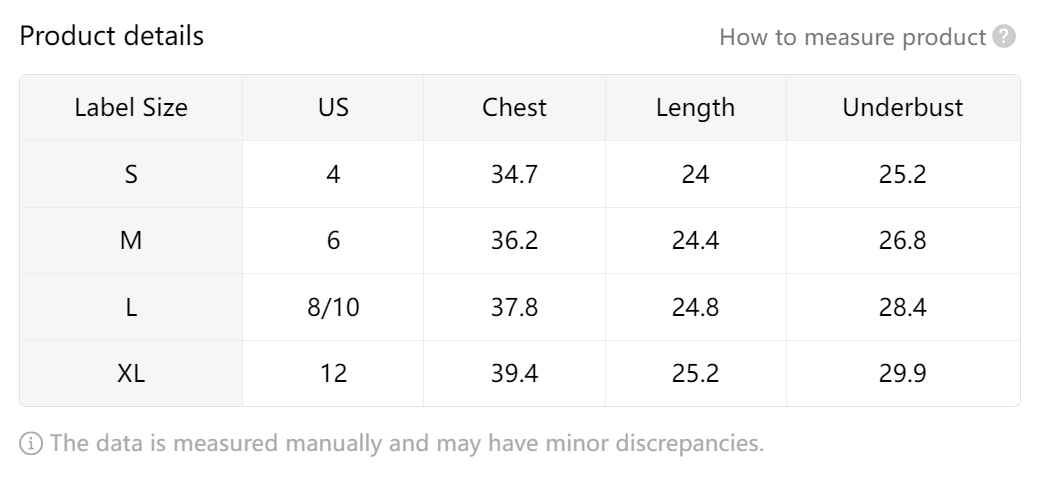This screenshot has width=1047, height=483.
Task: Click the 39.4 chest measurement cell
Action: click(x=514, y=374)
